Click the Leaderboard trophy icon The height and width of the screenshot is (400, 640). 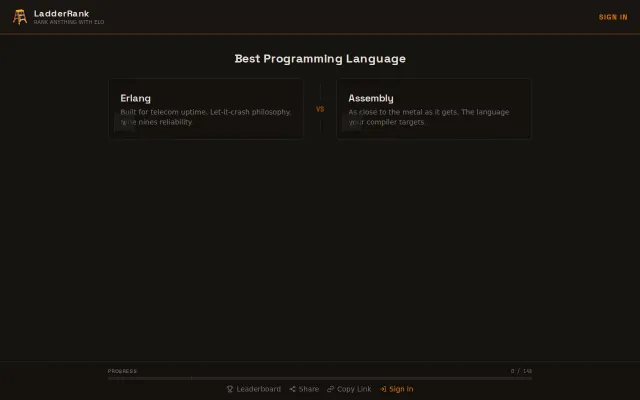(x=230, y=389)
